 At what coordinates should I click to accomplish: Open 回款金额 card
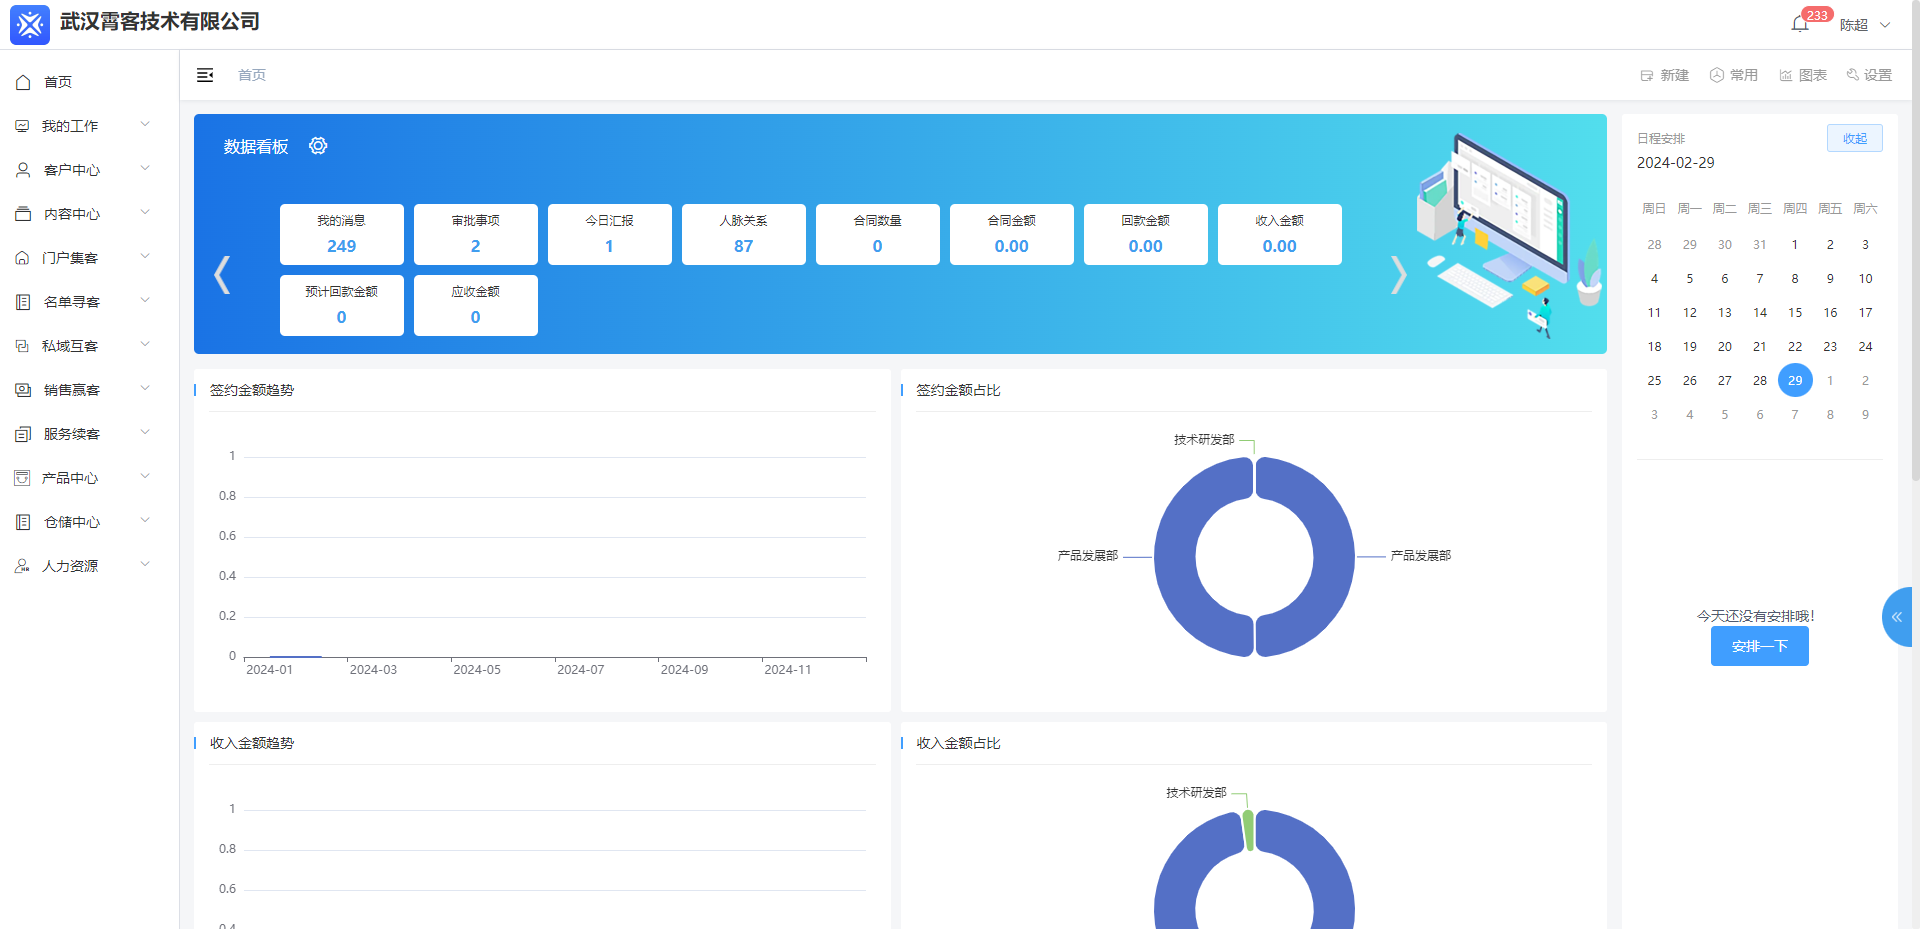(1146, 234)
